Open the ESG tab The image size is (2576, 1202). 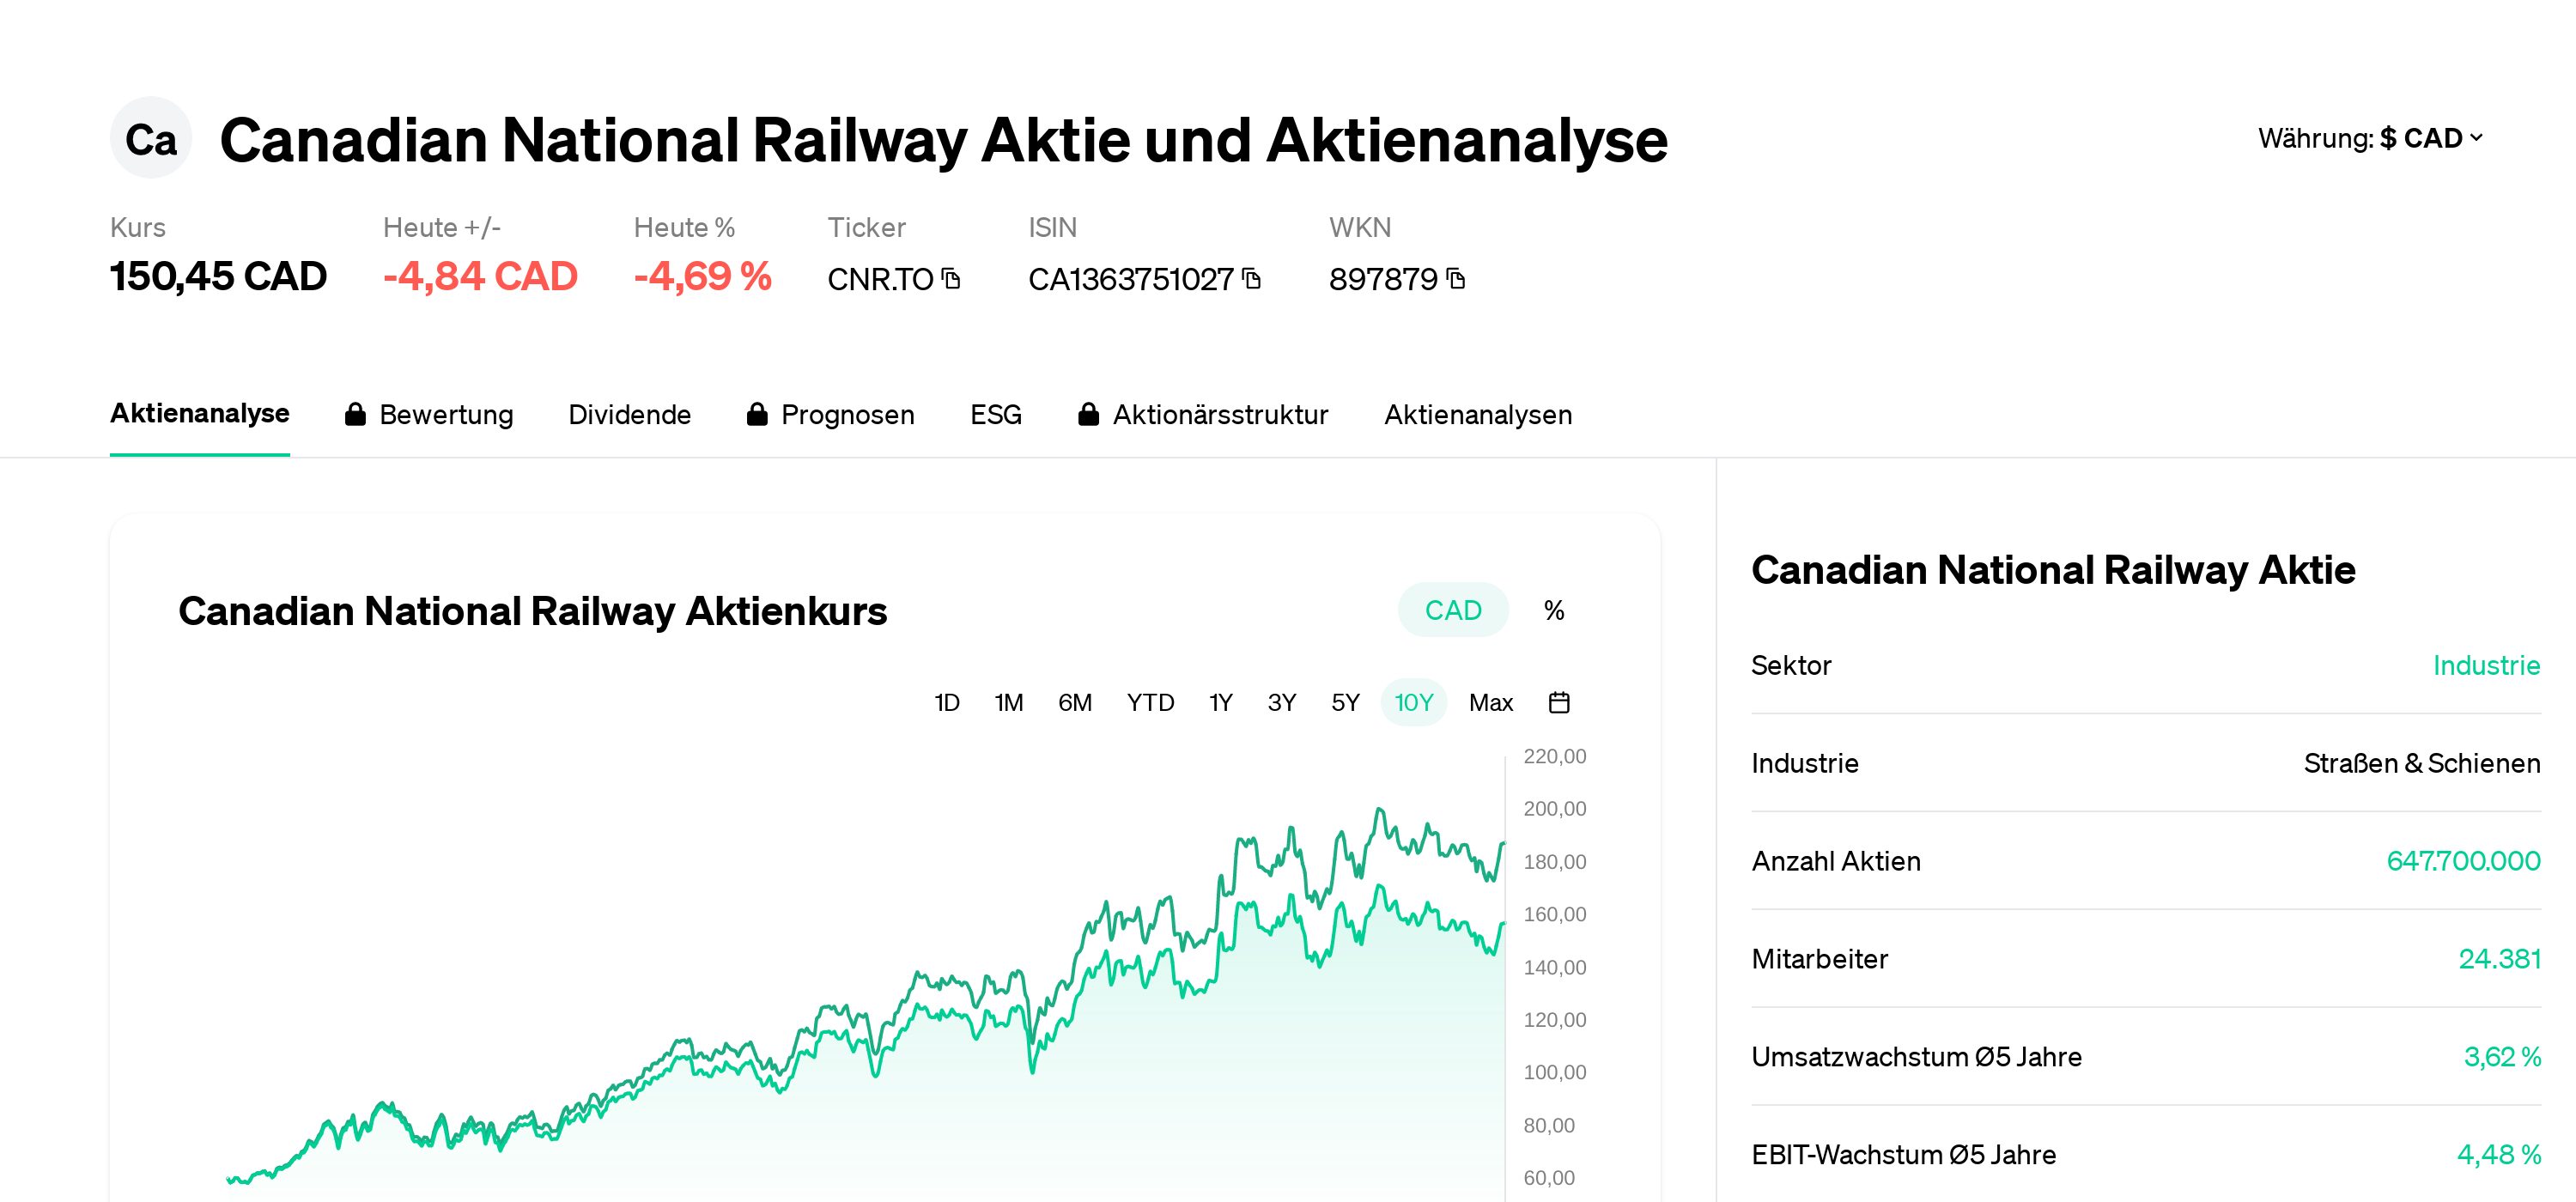pyautogui.click(x=995, y=414)
